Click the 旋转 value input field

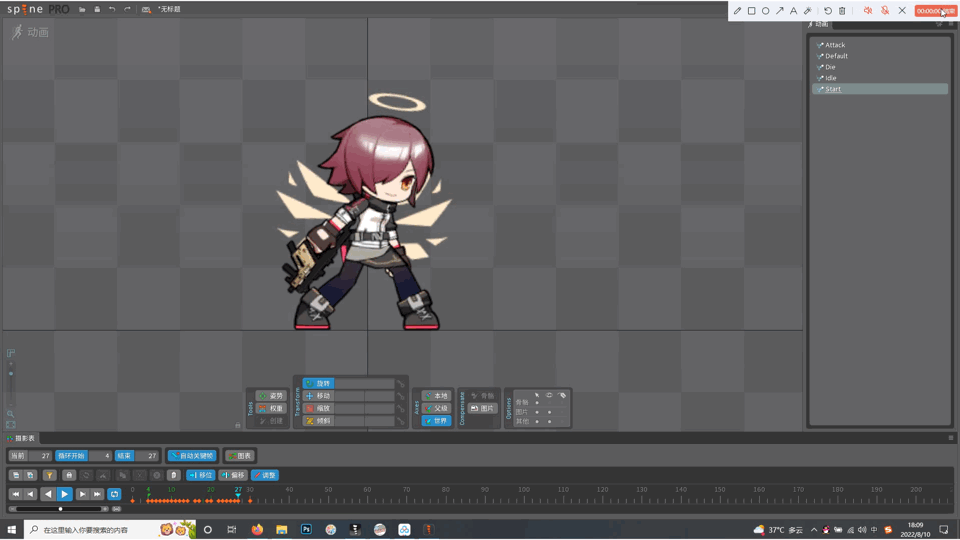point(364,383)
